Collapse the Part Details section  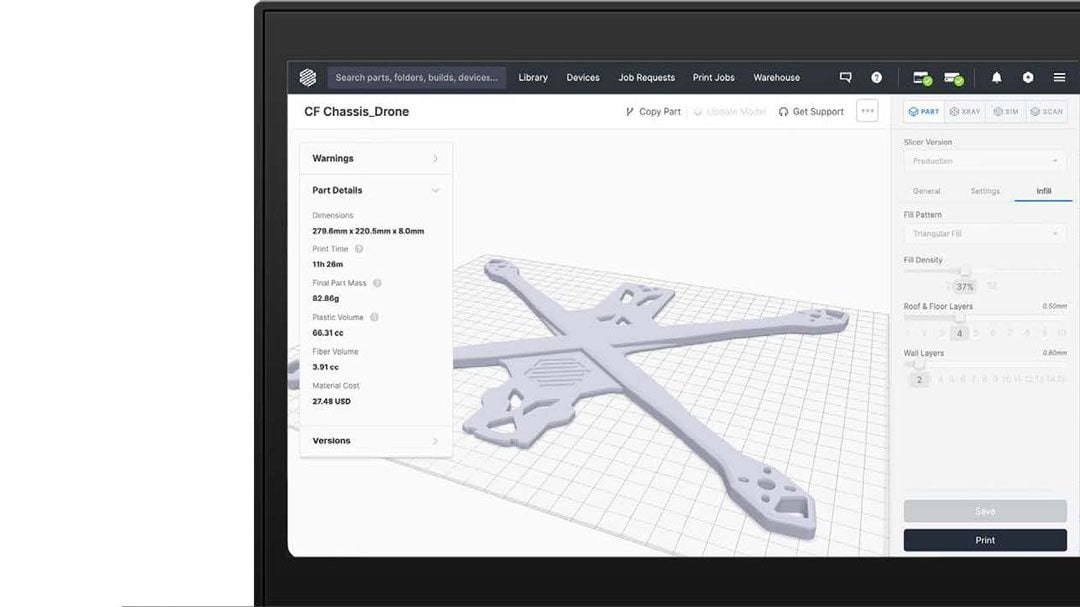click(375, 190)
